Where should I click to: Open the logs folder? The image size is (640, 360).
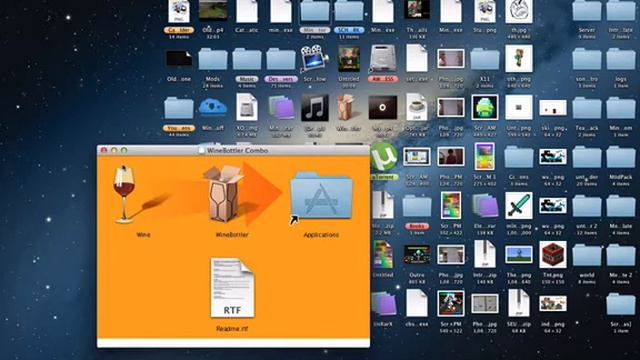click(621, 60)
